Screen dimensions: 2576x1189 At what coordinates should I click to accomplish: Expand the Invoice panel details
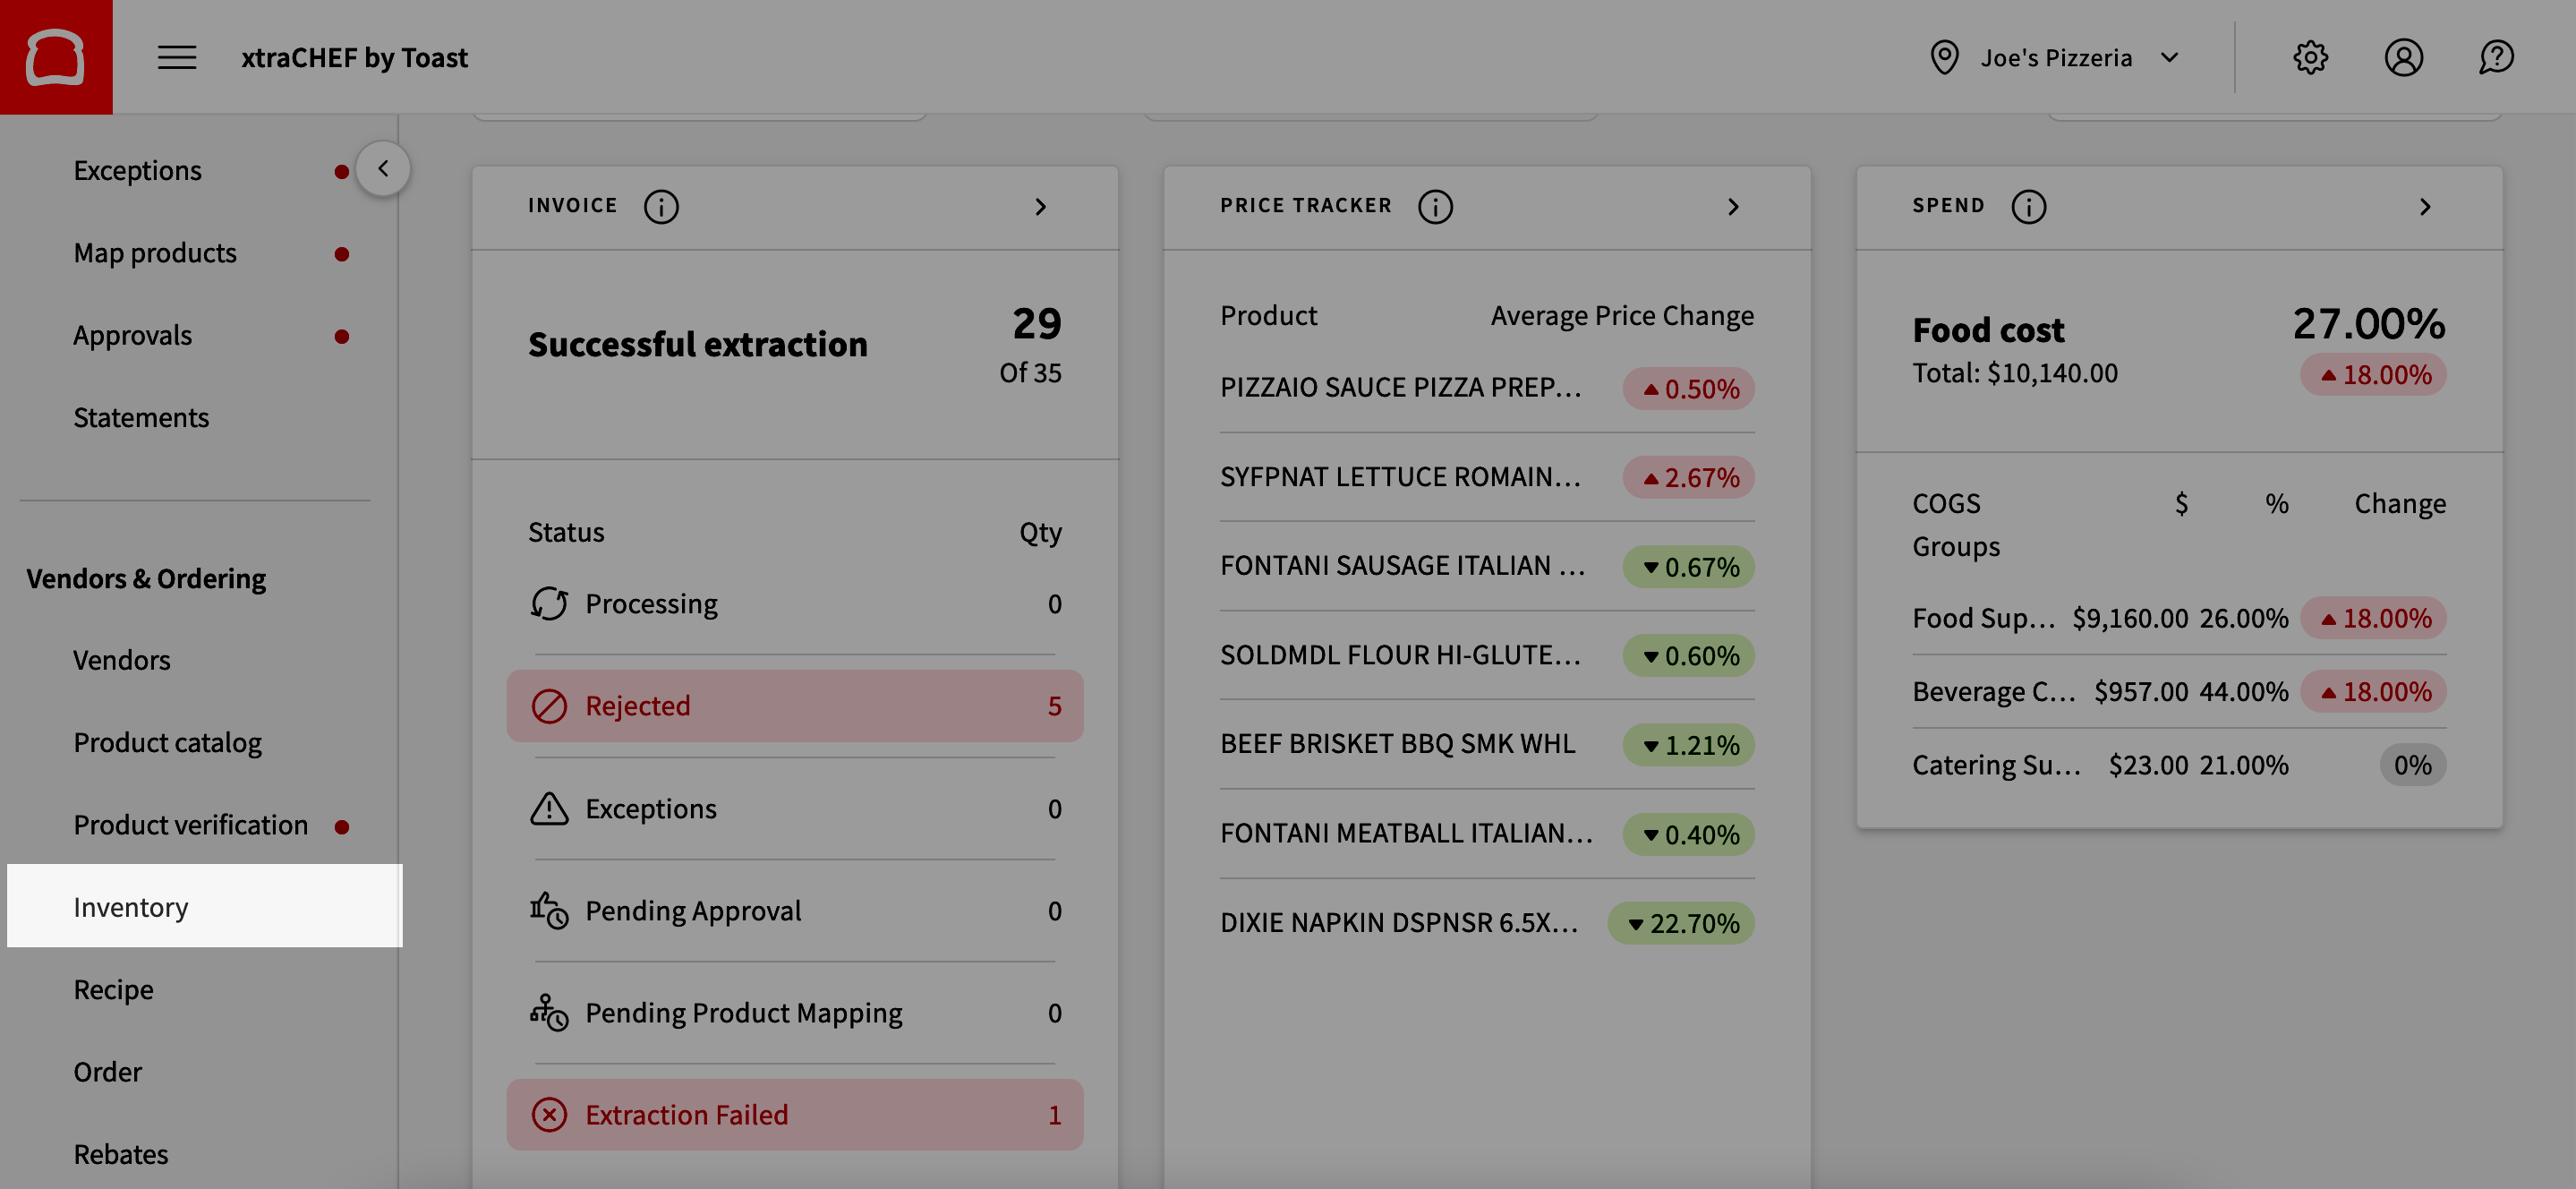click(1041, 206)
